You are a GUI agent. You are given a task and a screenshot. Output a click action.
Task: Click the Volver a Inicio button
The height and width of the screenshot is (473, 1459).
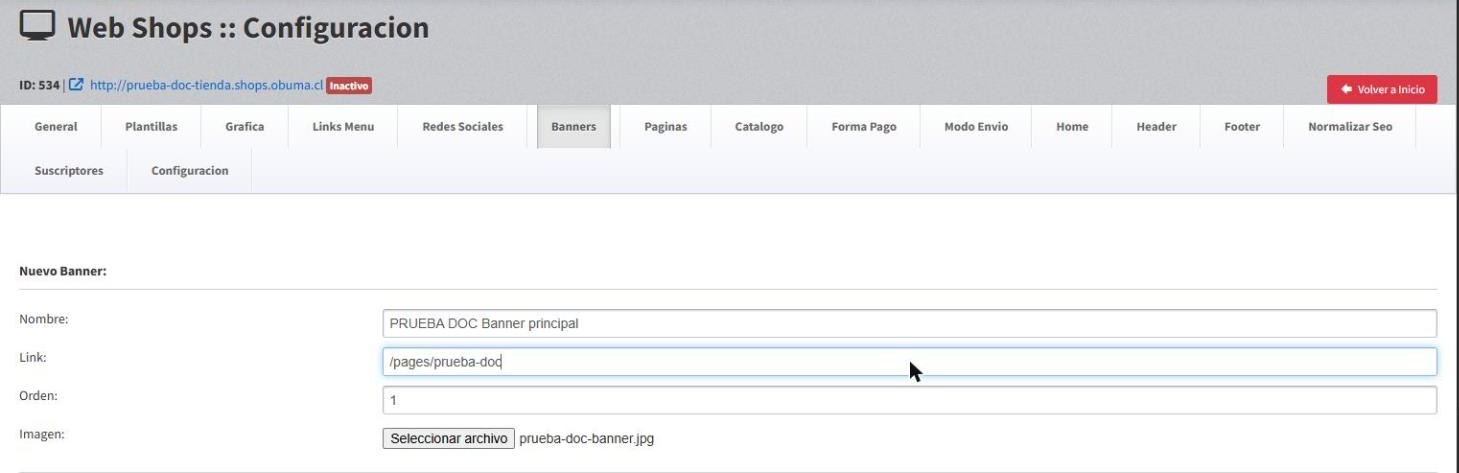(1382, 89)
